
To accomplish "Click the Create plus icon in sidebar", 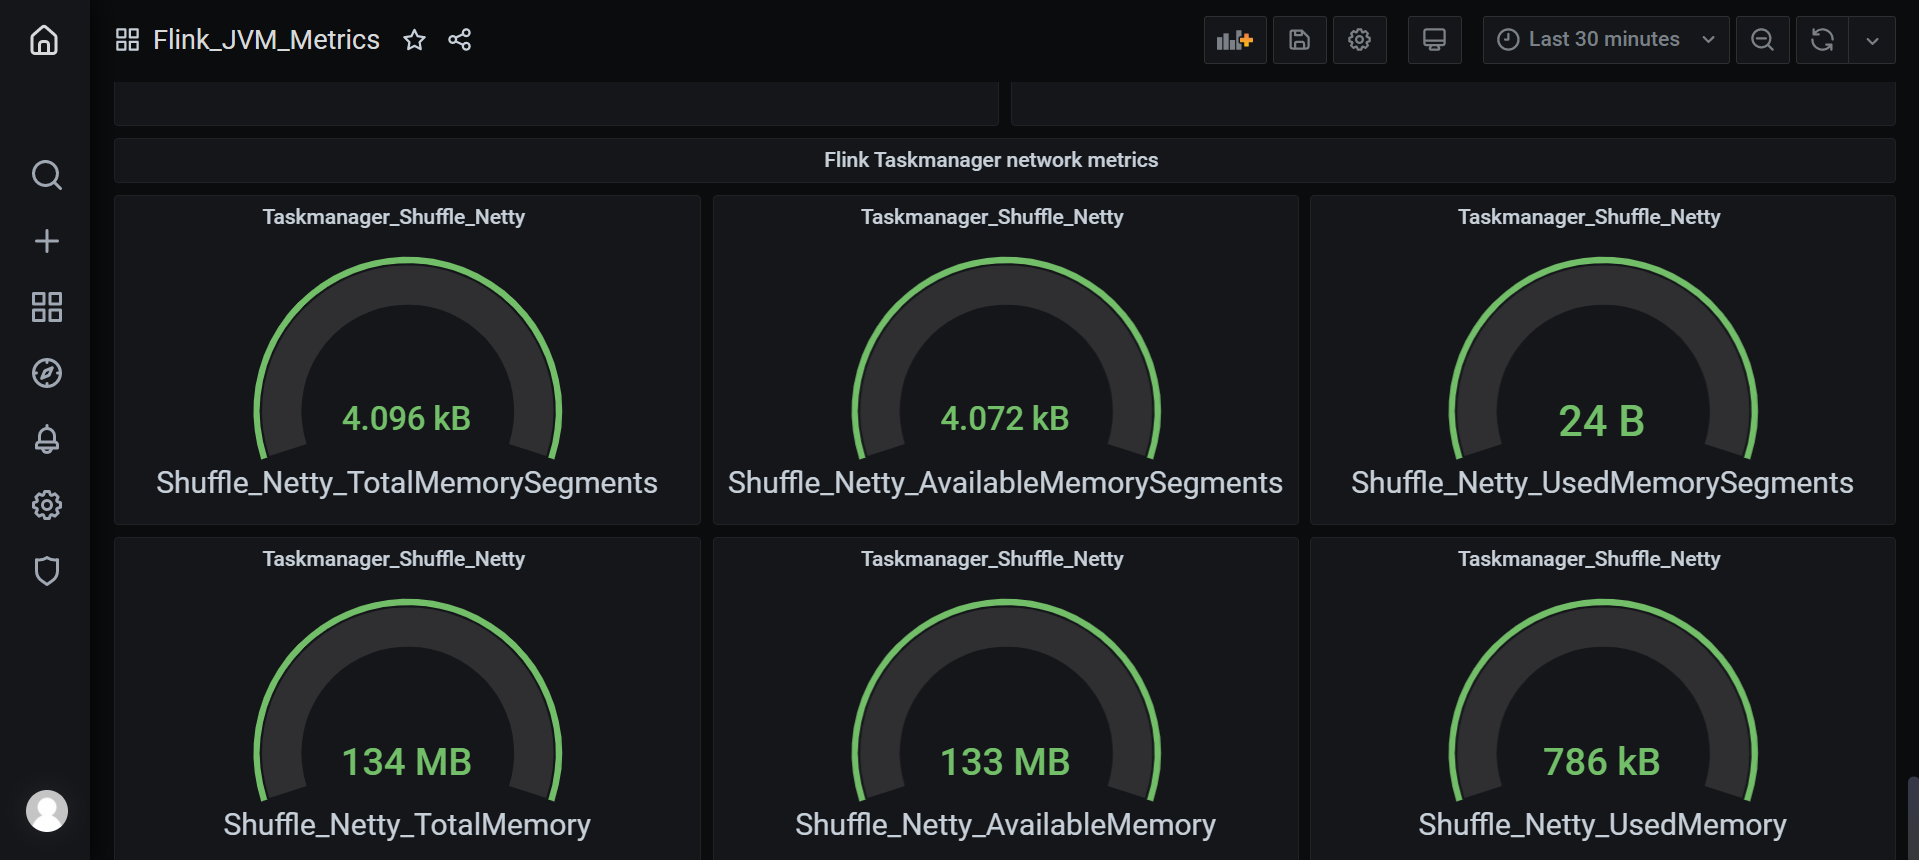I will click(x=46, y=241).
